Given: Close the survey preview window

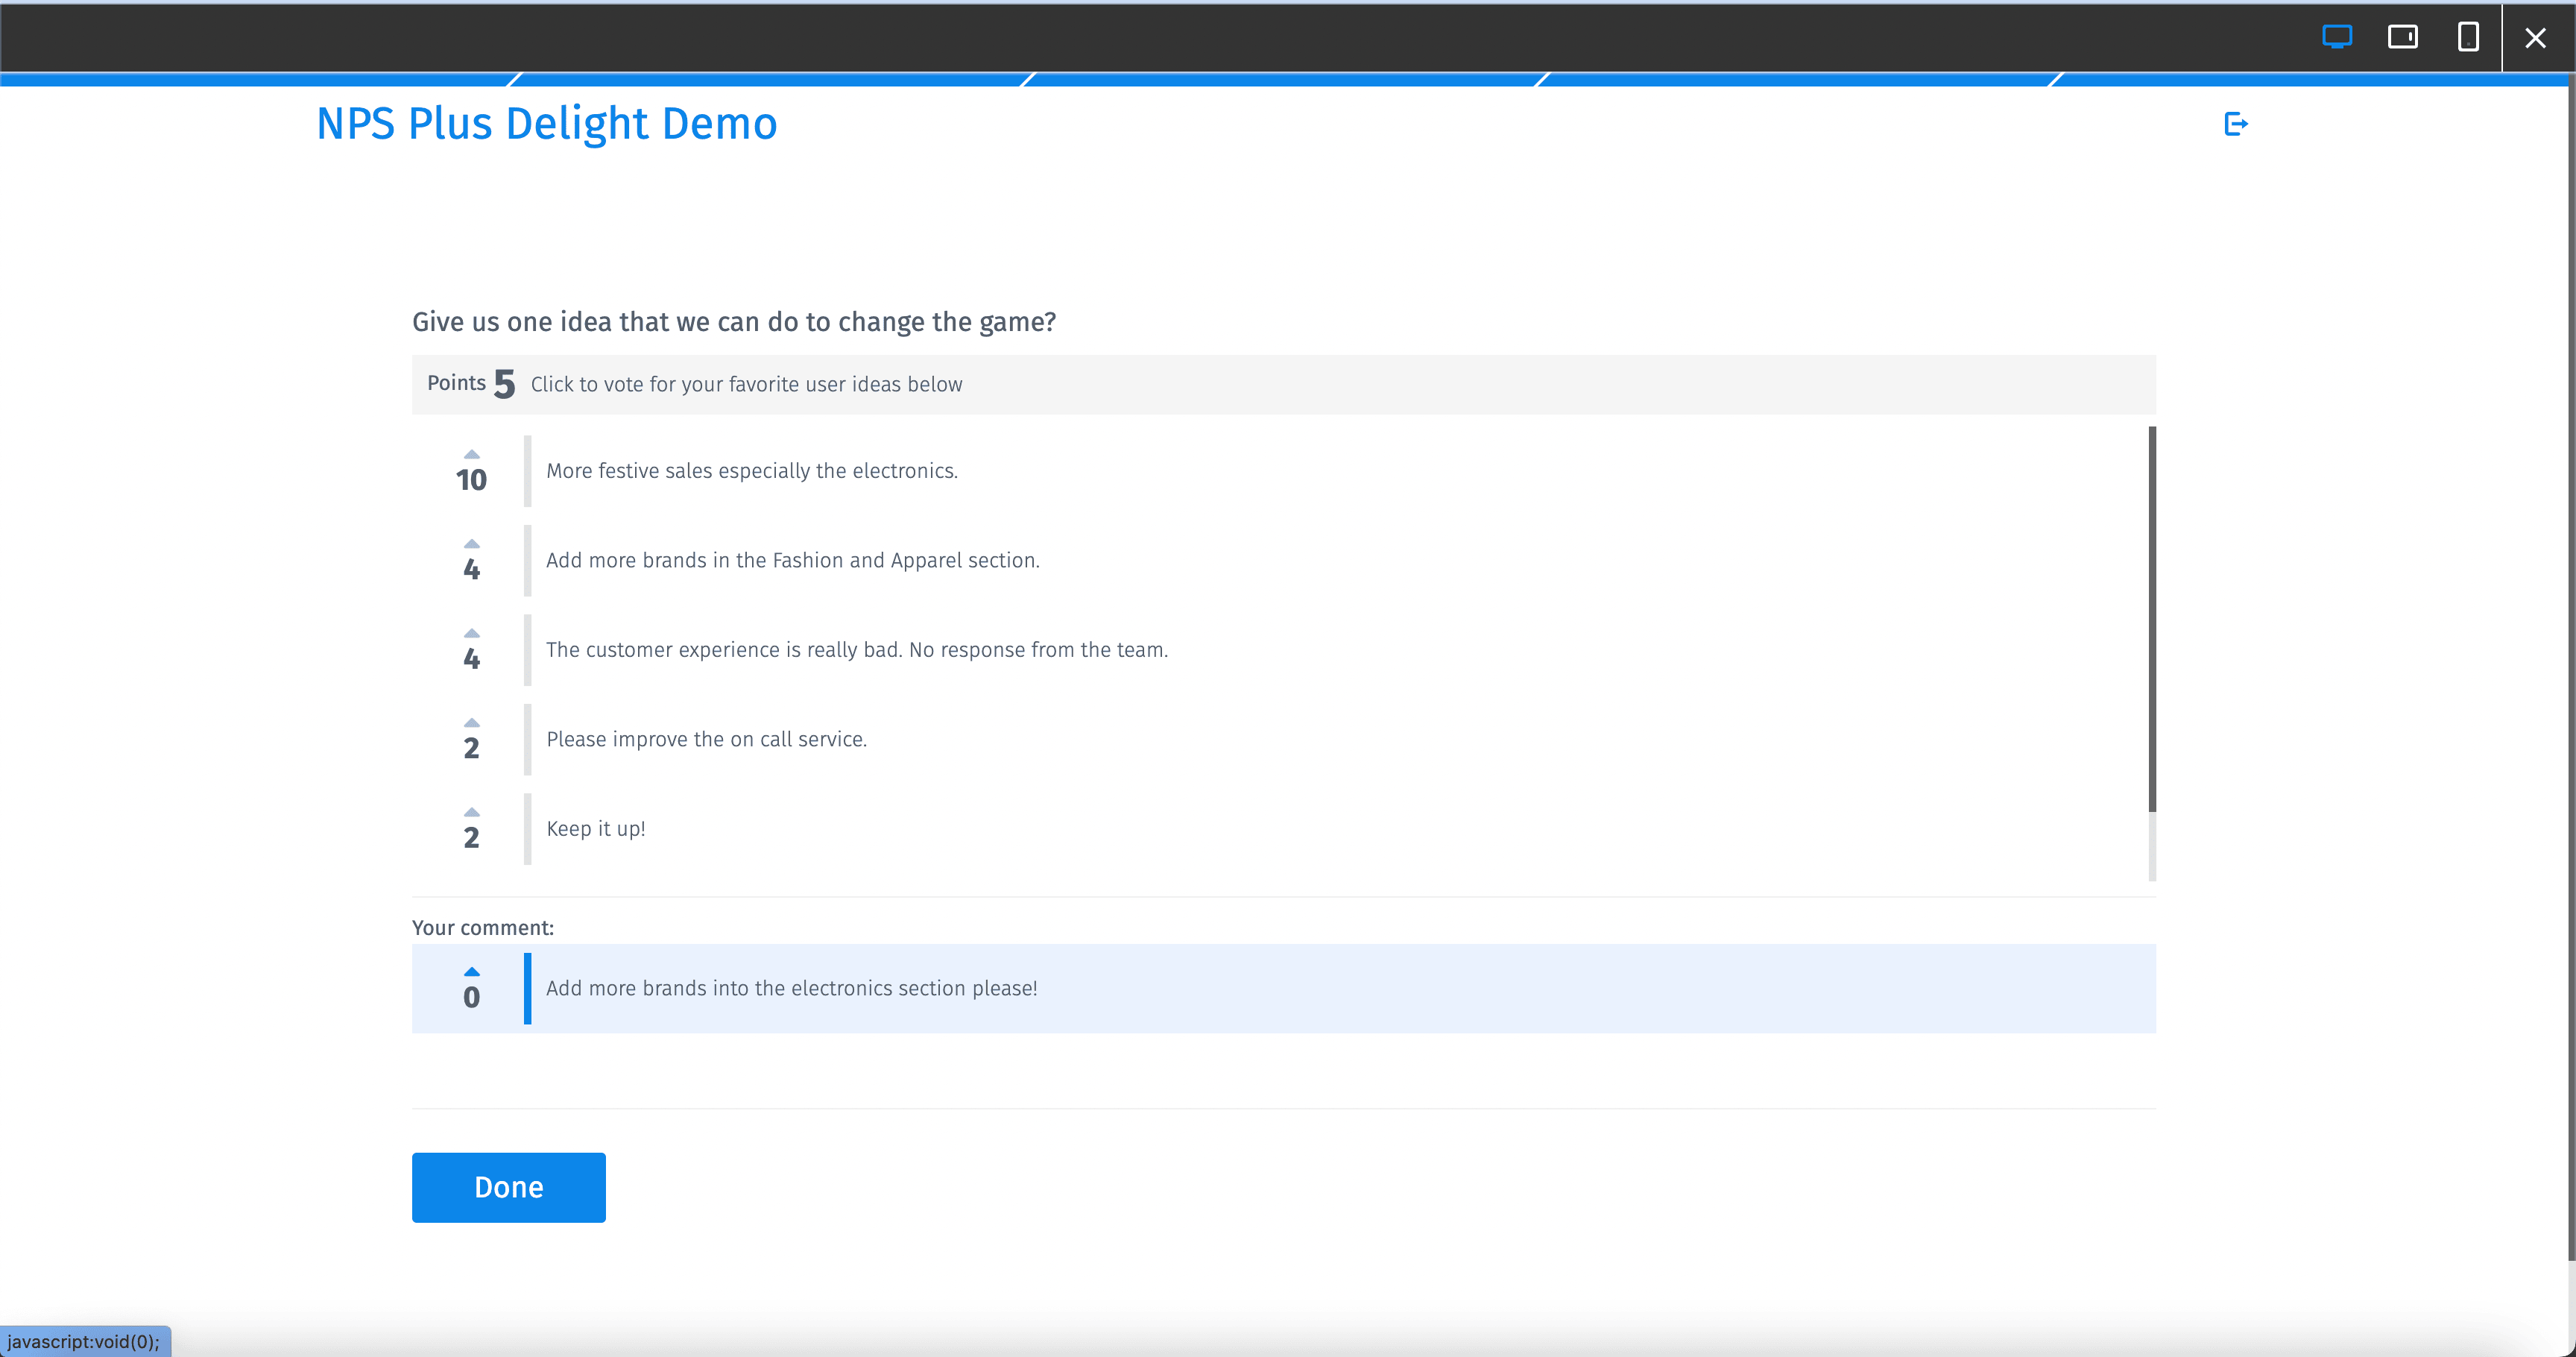Looking at the screenshot, I should tap(2536, 37).
